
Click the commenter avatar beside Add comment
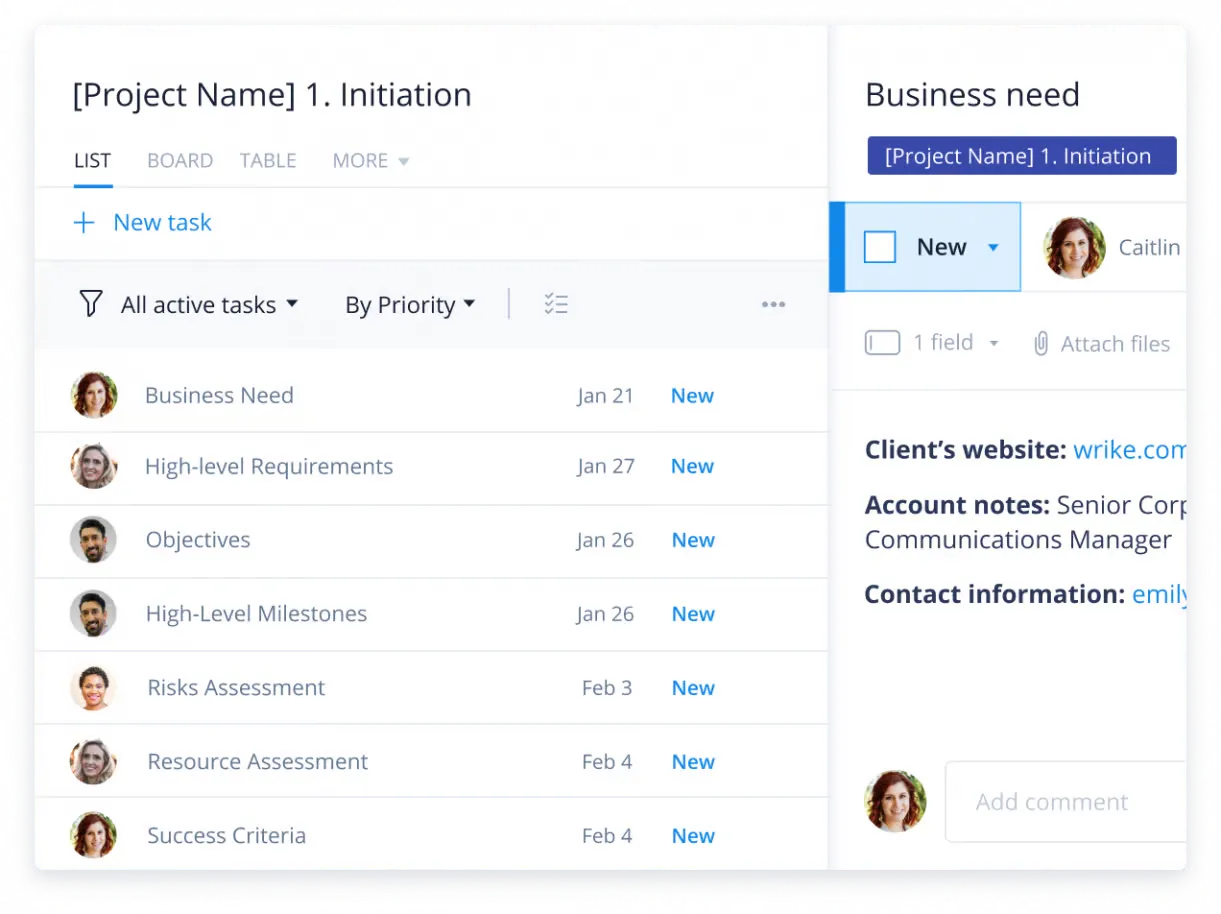click(x=895, y=801)
